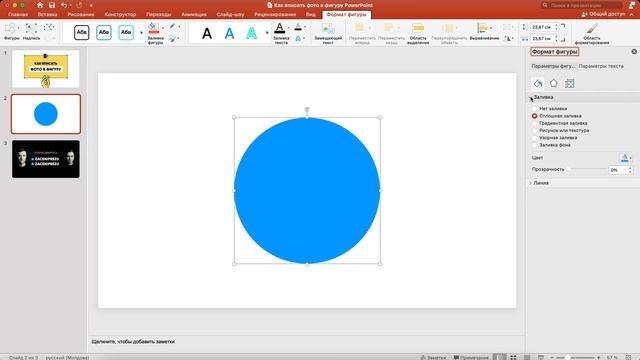Save the presentation with the floppy icon
The height and width of the screenshot is (360, 640).
(52, 5)
